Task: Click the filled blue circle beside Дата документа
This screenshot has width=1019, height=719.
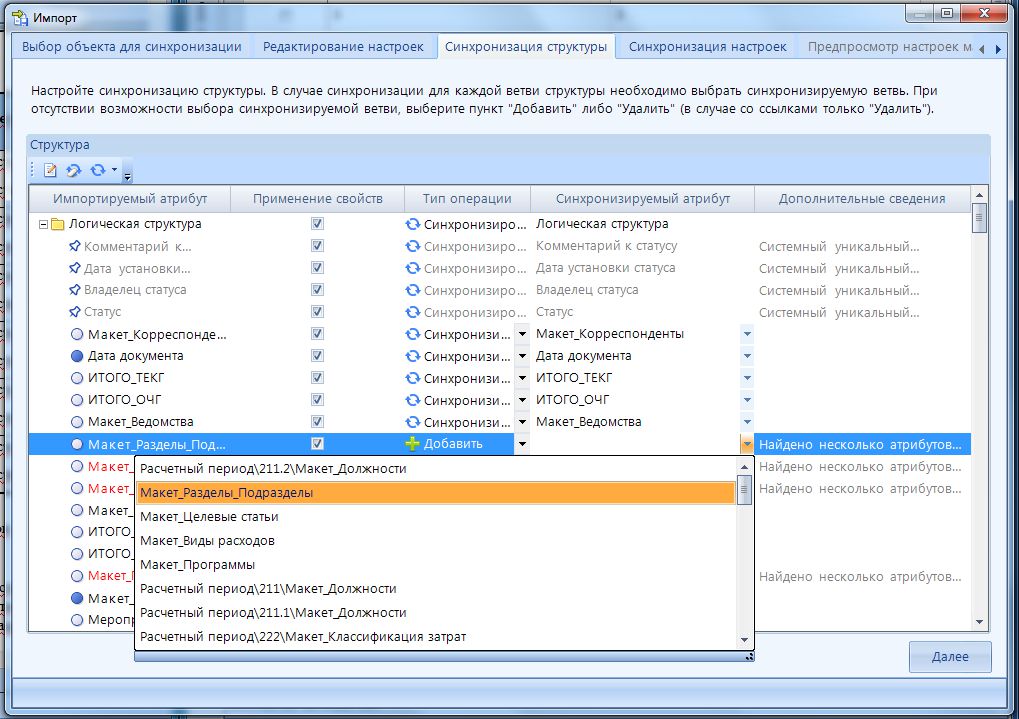Action: click(77, 356)
